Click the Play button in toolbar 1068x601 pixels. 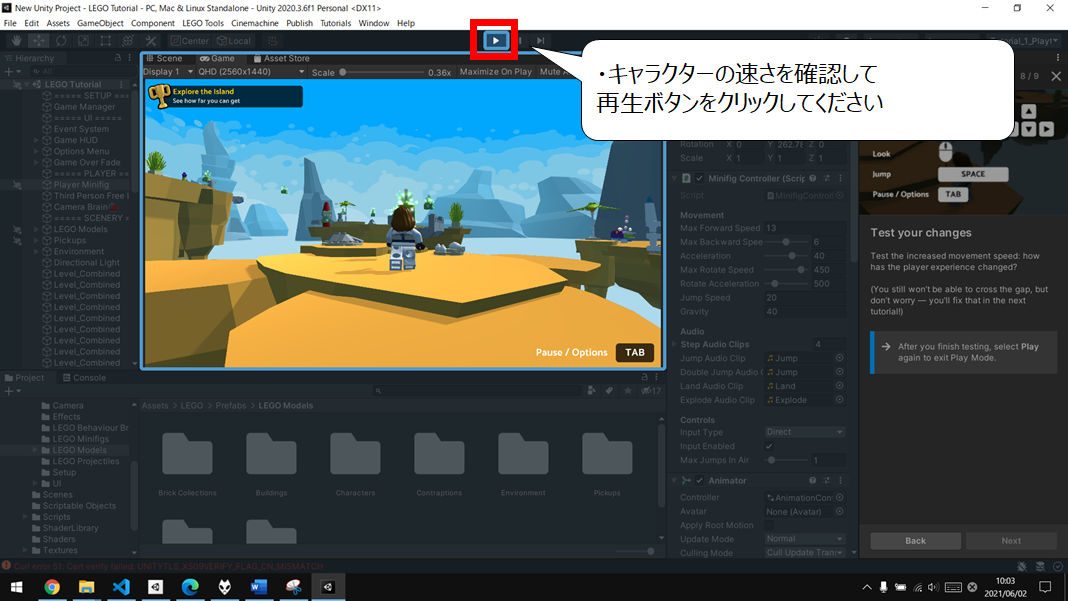coord(495,40)
